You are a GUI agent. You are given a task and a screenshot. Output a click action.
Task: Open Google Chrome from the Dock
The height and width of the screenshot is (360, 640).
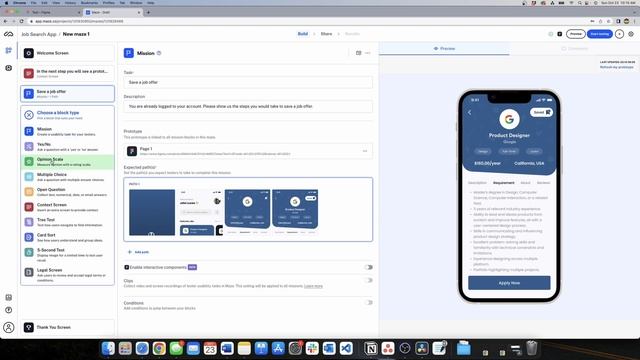pos(159,348)
